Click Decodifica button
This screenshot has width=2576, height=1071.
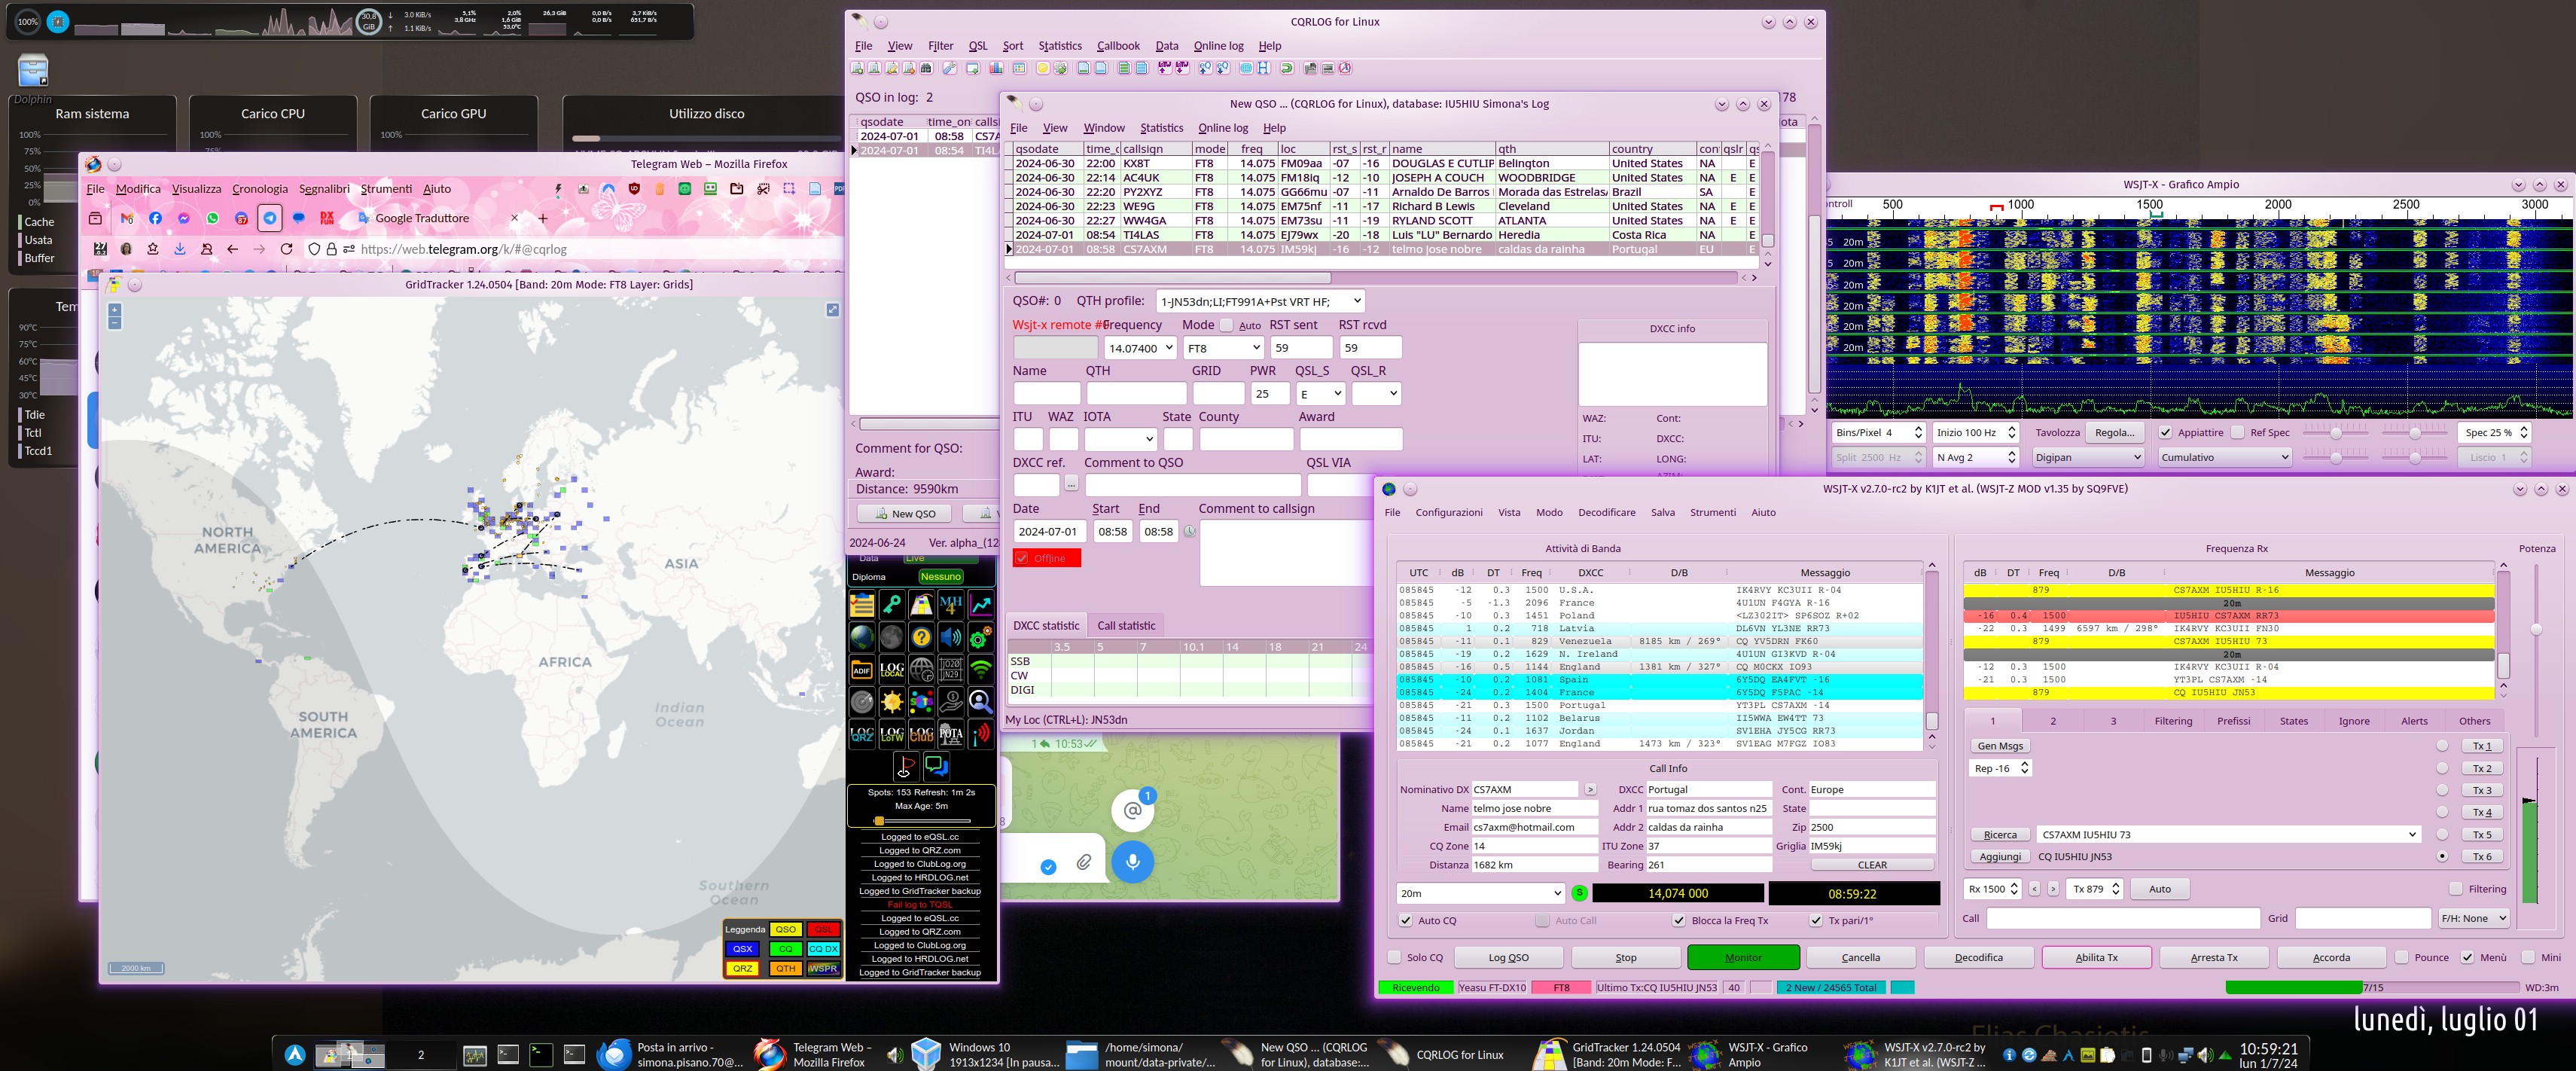(x=1978, y=957)
